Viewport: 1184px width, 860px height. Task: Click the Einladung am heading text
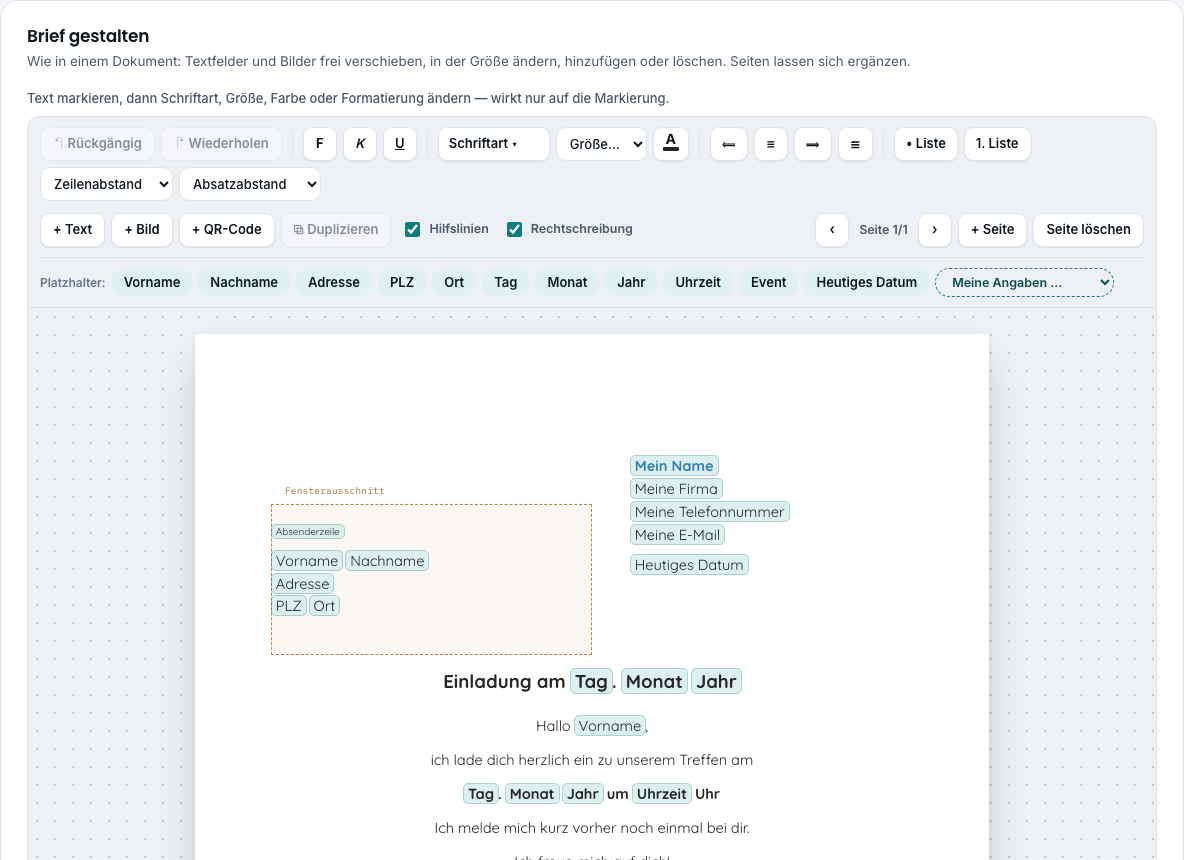504,682
